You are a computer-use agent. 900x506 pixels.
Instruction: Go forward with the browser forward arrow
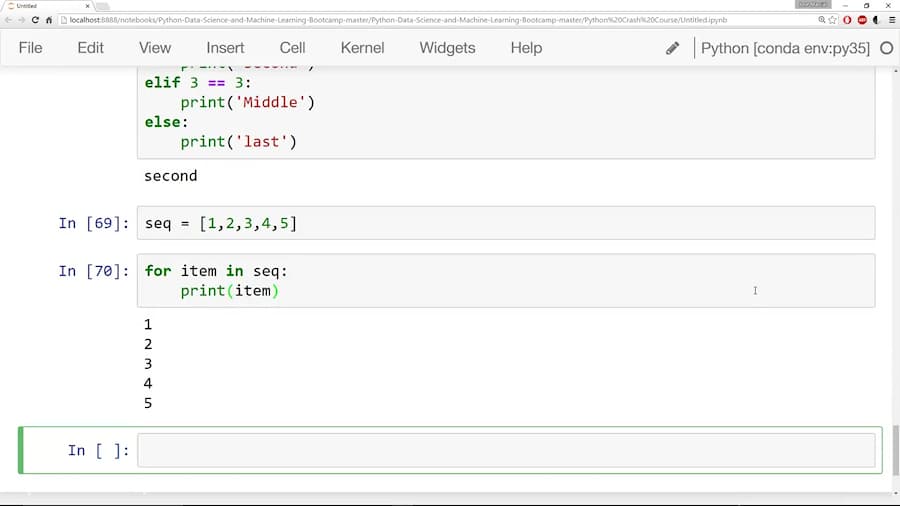(x=21, y=20)
